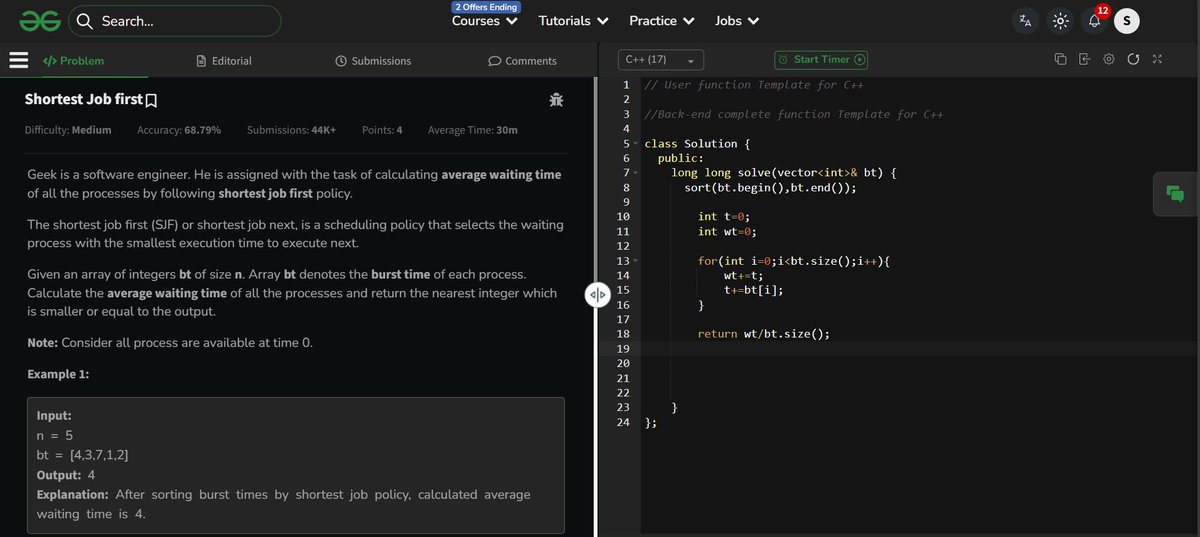The height and width of the screenshot is (537, 1200).
Task: Switch to the Comments tab
Action: coord(522,61)
